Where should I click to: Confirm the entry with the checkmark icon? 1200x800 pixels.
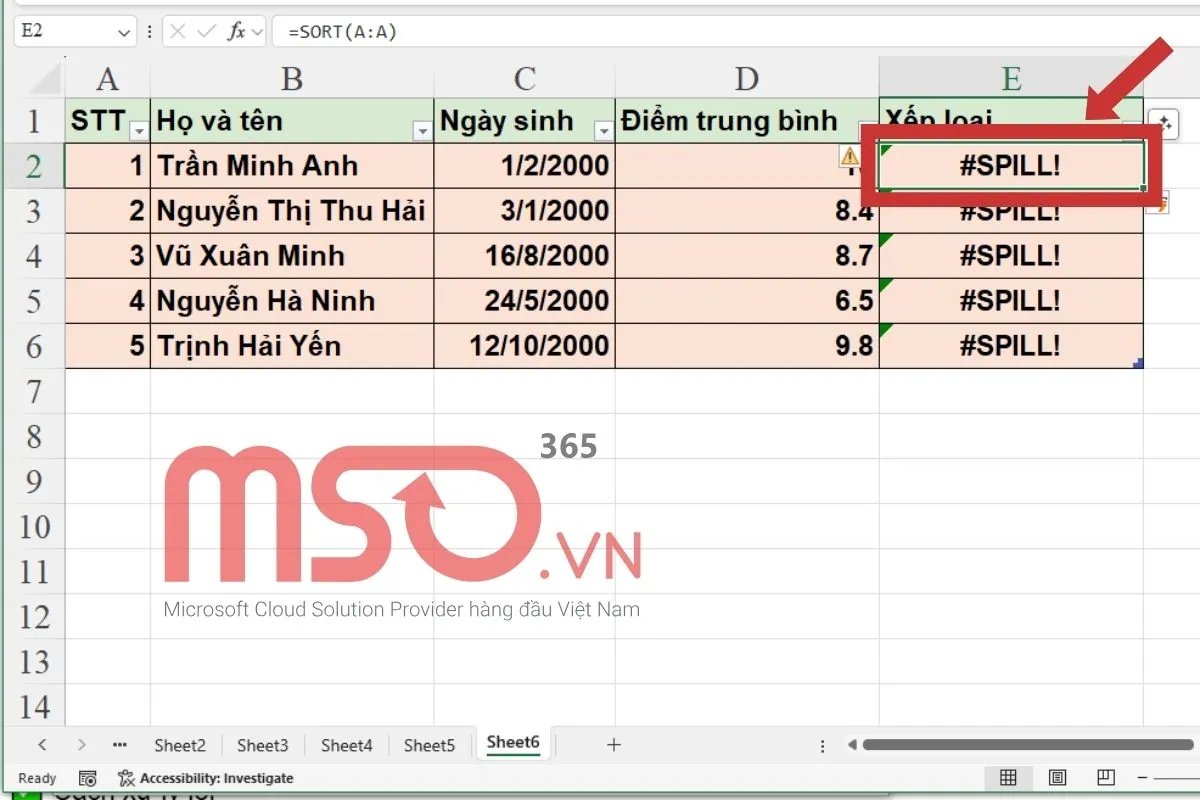(x=207, y=30)
